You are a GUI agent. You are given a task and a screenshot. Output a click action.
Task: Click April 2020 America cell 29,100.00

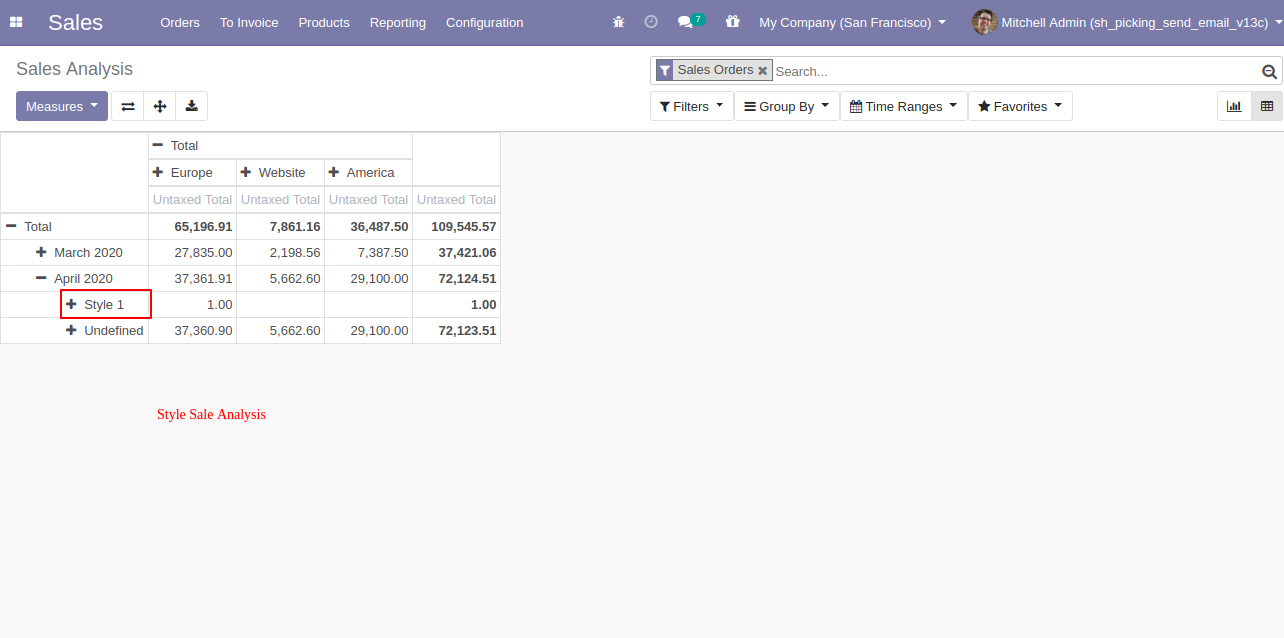(x=368, y=278)
